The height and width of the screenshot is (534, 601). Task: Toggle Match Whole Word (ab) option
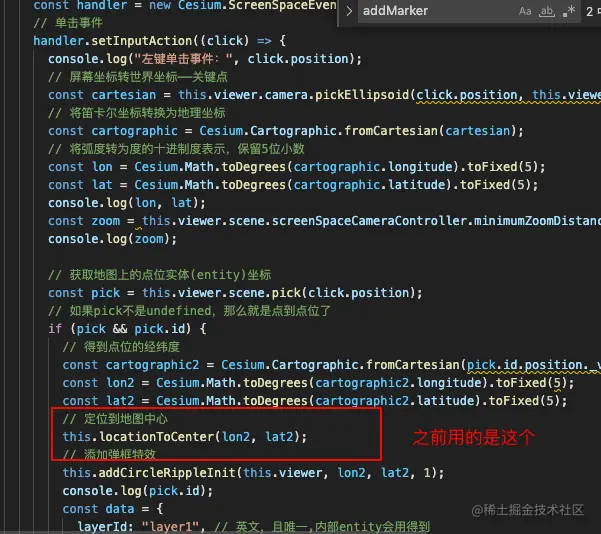pos(547,11)
